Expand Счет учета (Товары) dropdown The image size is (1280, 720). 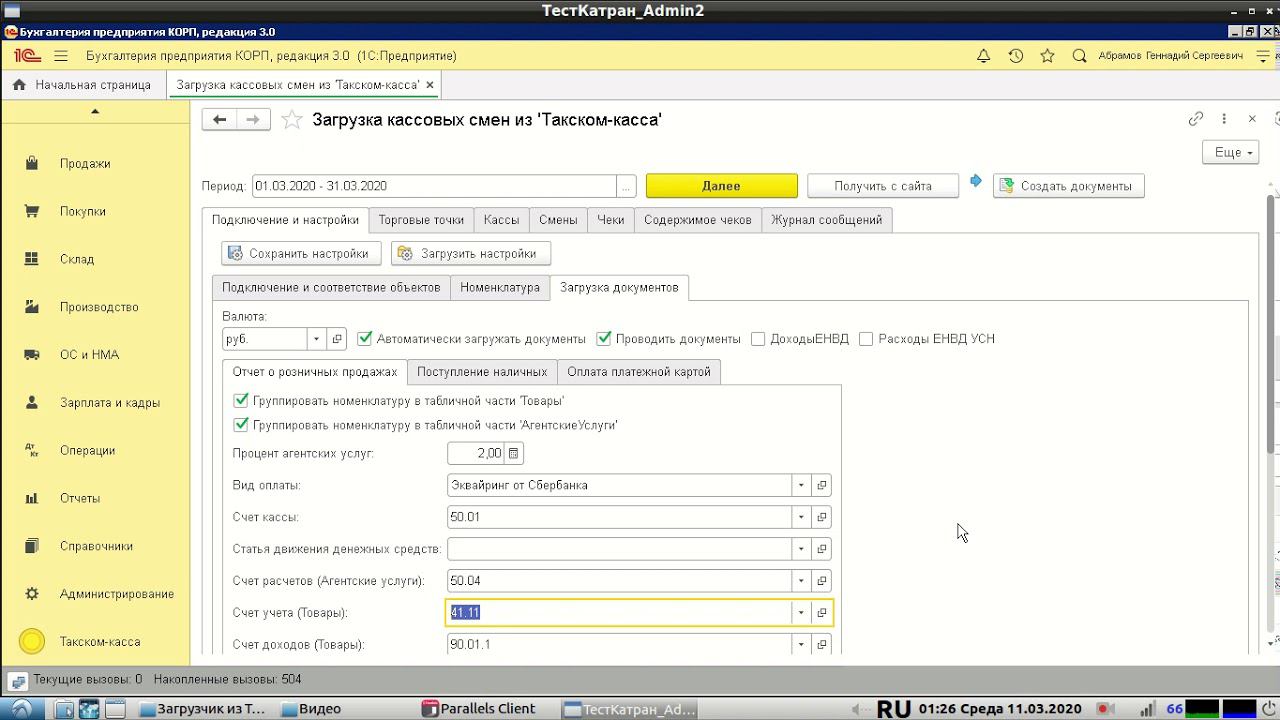click(x=801, y=613)
